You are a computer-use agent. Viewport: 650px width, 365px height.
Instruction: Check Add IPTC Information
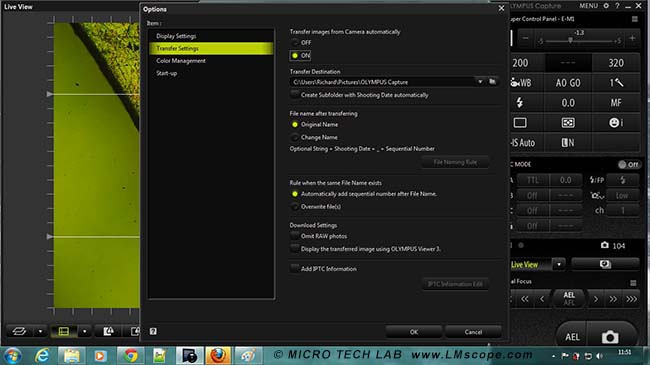pyautogui.click(x=295, y=269)
